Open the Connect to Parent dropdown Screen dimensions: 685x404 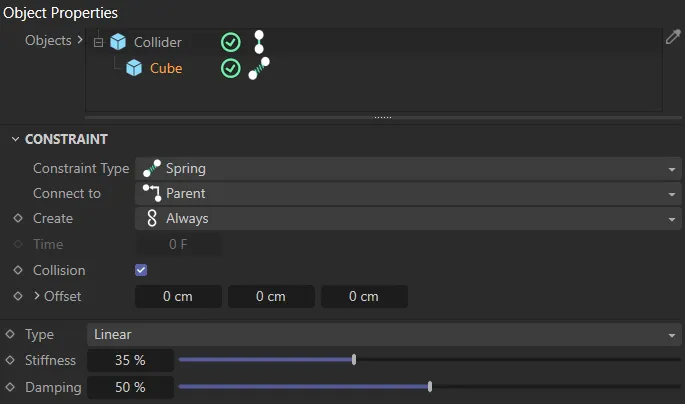408,193
